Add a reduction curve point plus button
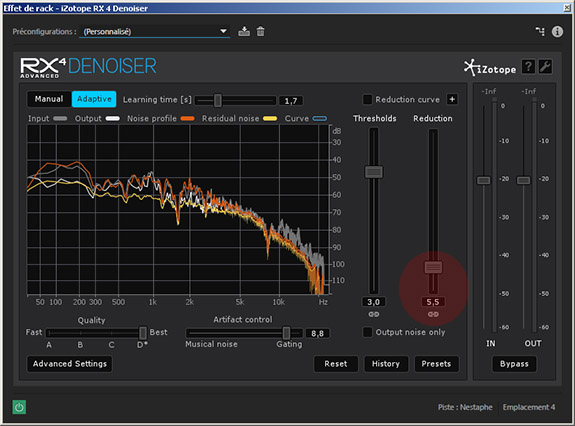The height and width of the screenshot is (426, 575). [452, 99]
